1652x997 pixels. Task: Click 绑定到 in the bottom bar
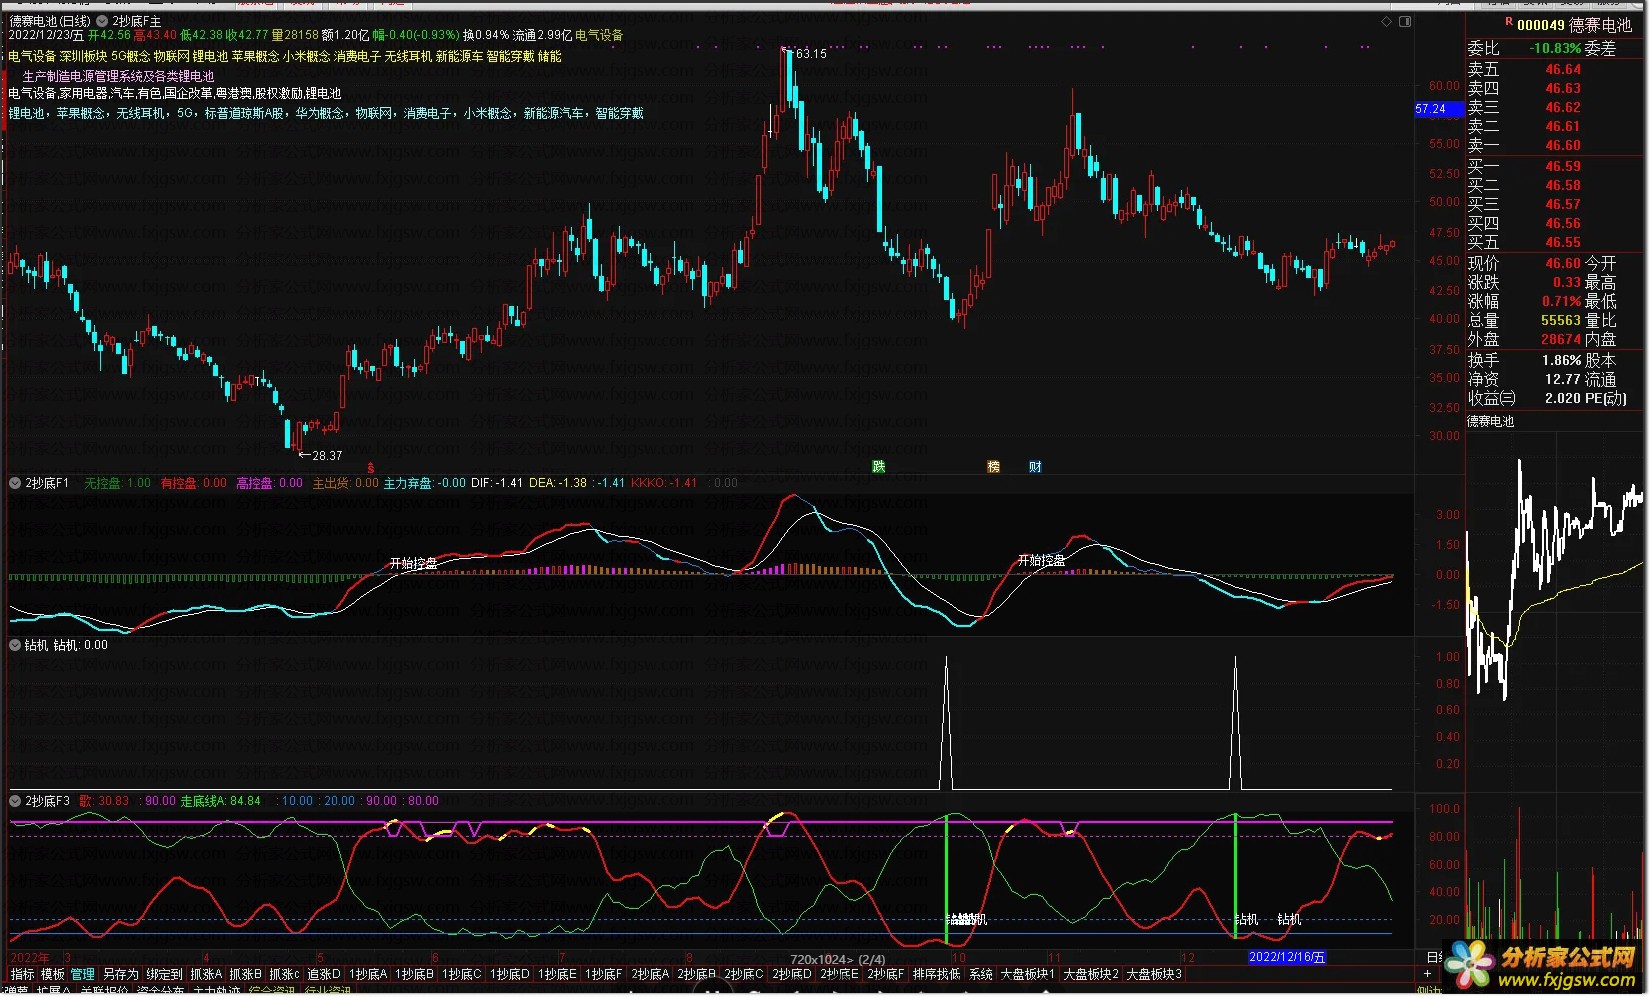(x=164, y=975)
